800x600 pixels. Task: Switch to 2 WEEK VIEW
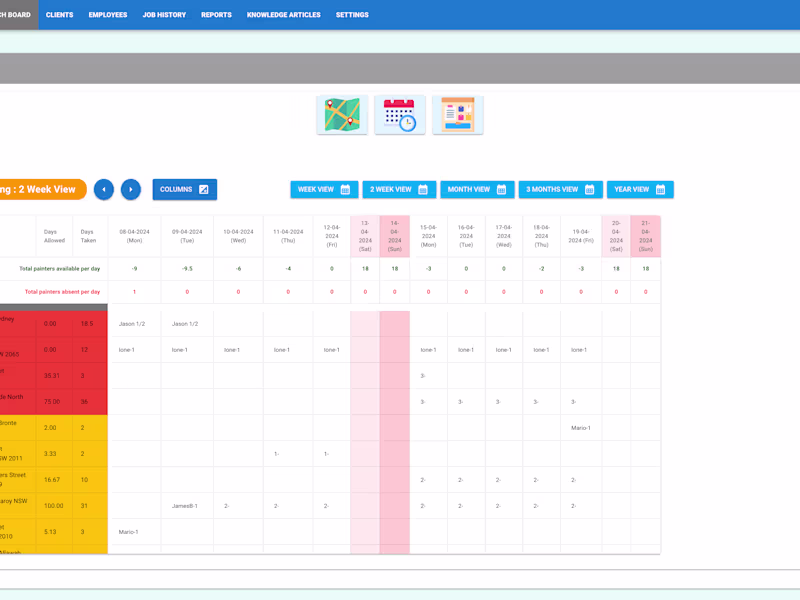click(397, 189)
